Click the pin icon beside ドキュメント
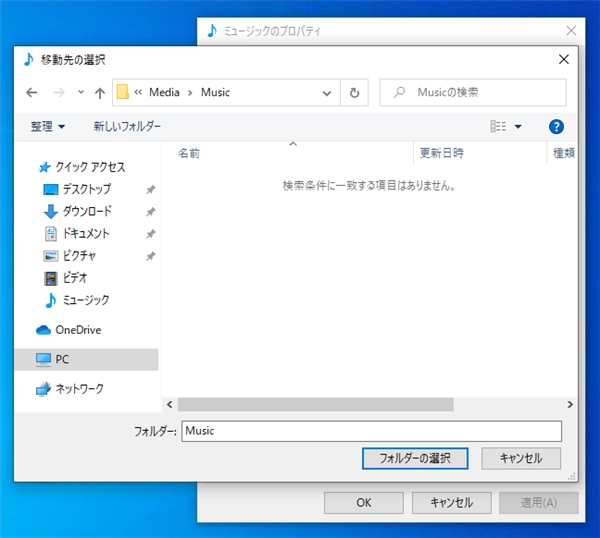Viewport: 600px width, 538px height. pyautogui.click(x=150, y=234)
